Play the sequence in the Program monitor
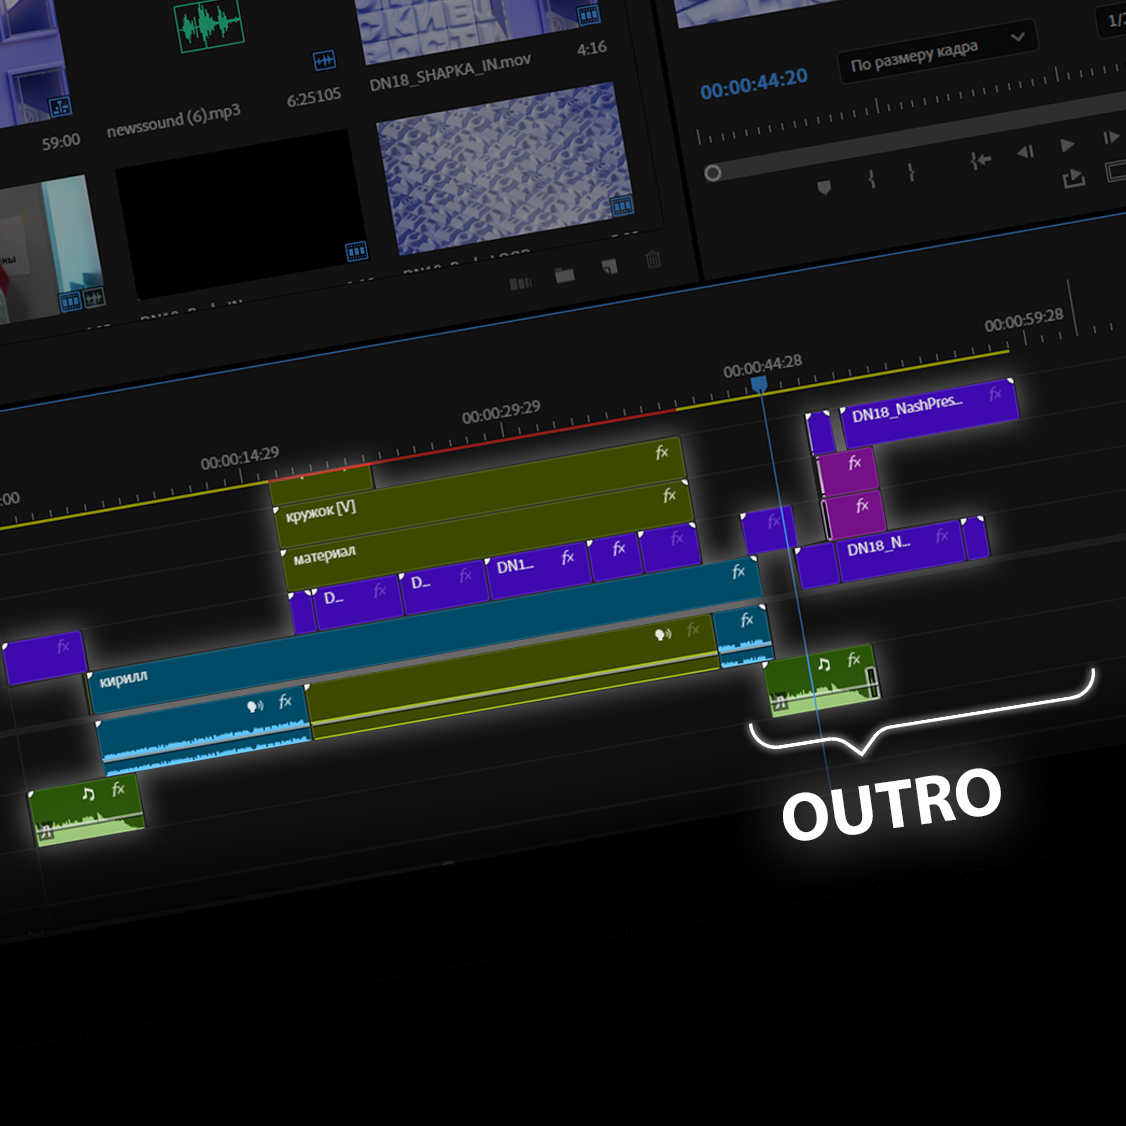The height and width of the screenshot is (1126, 1126). pos(1067,145)
